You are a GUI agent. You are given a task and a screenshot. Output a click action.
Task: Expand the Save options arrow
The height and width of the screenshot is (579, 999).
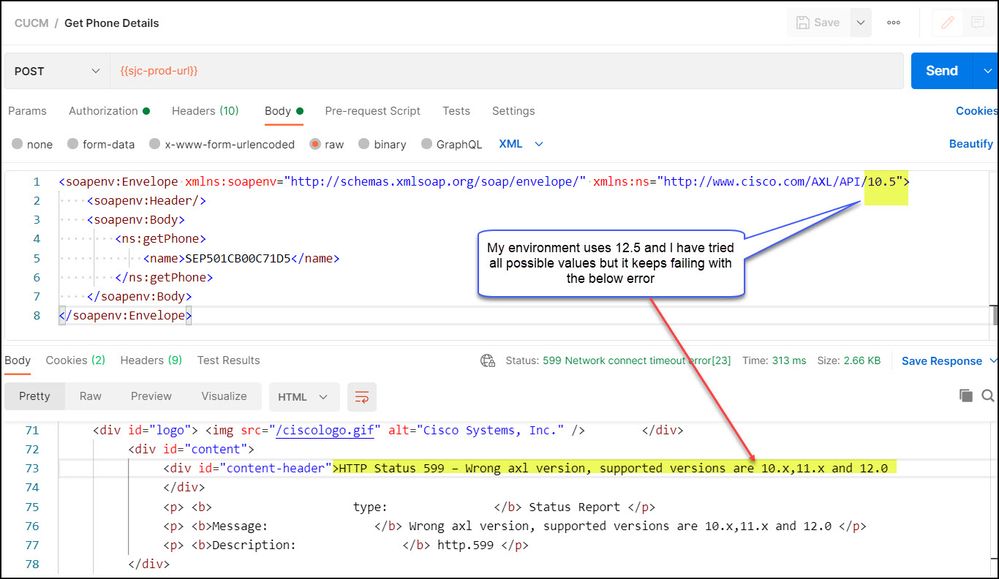(x=860, y=23)
